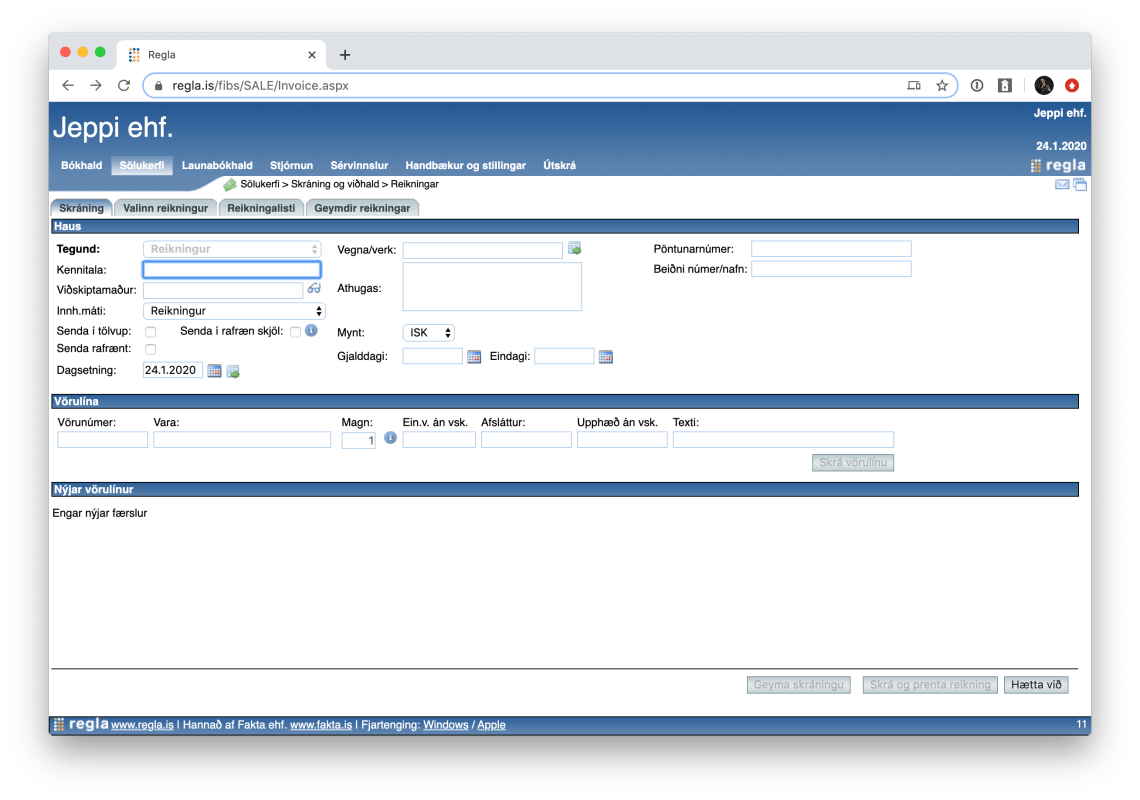The width and height of the screenshot is (1140, 800).
Task: Tick the Senda í rafræn skjöl checkbox
Action: (295, 332)
